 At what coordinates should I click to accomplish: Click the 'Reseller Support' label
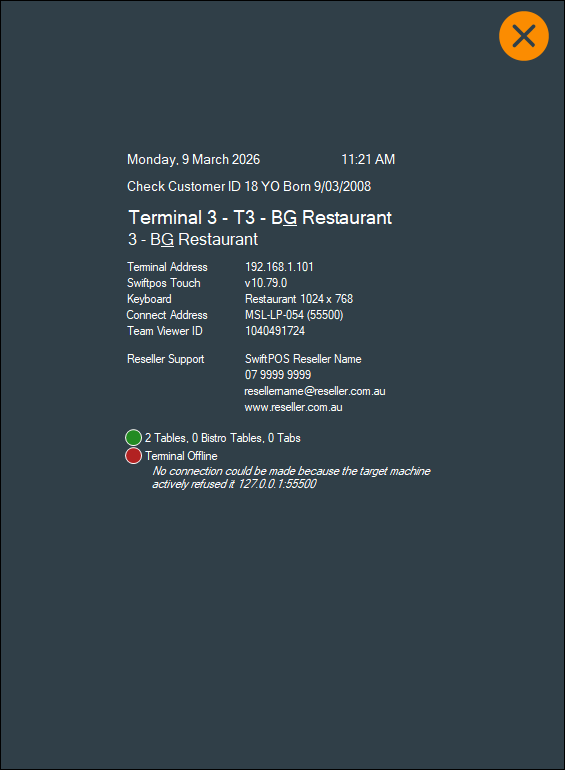pos(165,359)
